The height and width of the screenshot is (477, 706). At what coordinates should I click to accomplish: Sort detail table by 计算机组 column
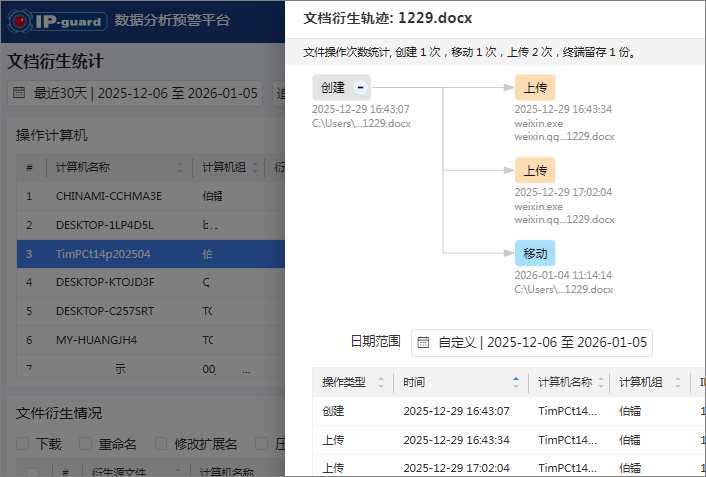pyautogui.click(x=678, y=382)
